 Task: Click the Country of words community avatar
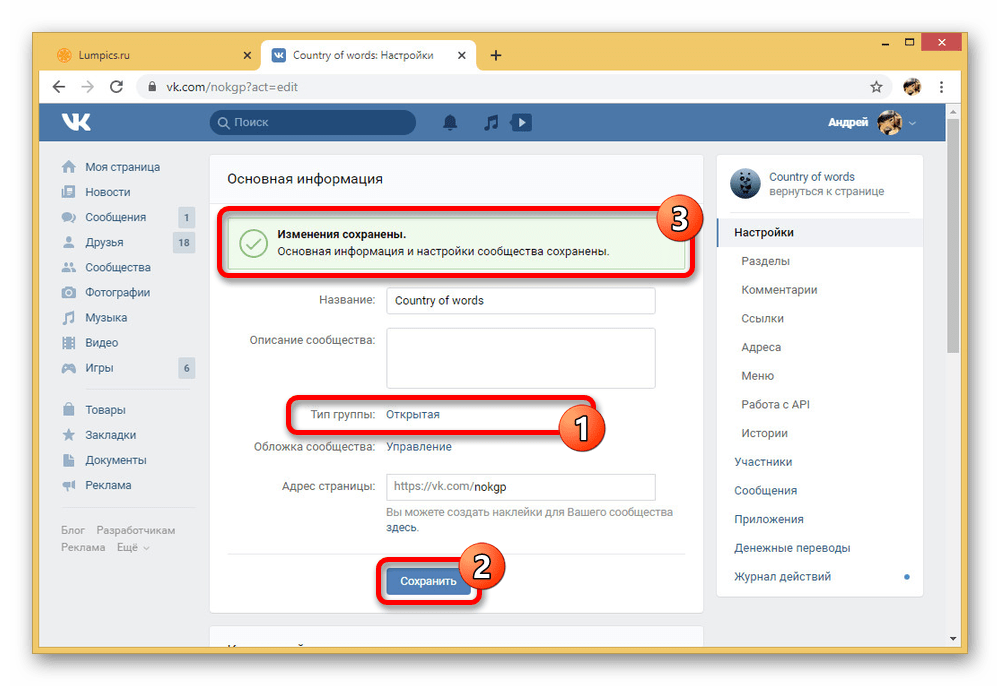[x=745, y=184]
